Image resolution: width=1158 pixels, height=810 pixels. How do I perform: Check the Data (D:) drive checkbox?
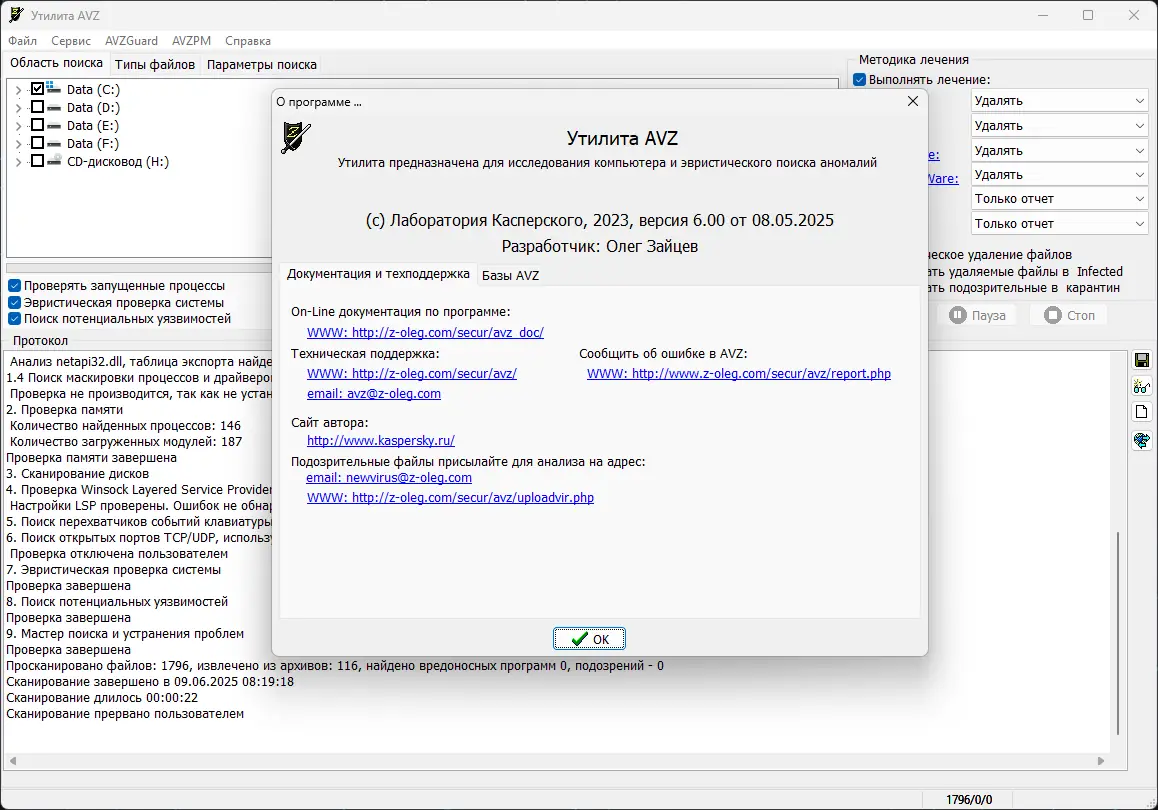[x=38, y=107]
